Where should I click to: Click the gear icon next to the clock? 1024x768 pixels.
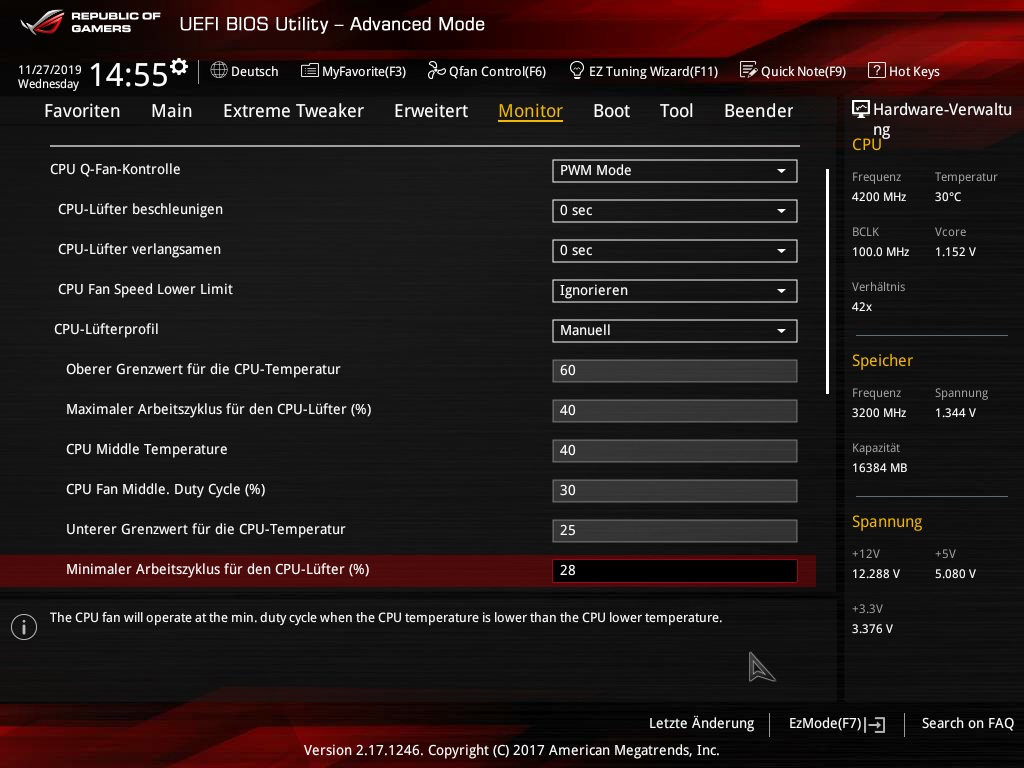(x=179, y=67)
